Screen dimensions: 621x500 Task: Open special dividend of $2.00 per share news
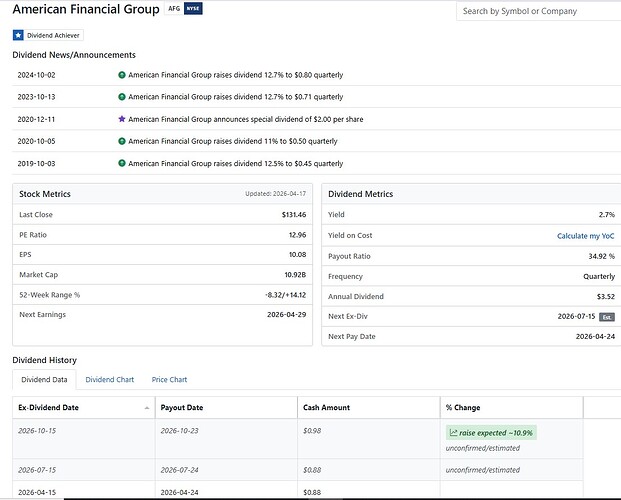tap(246, 119)
